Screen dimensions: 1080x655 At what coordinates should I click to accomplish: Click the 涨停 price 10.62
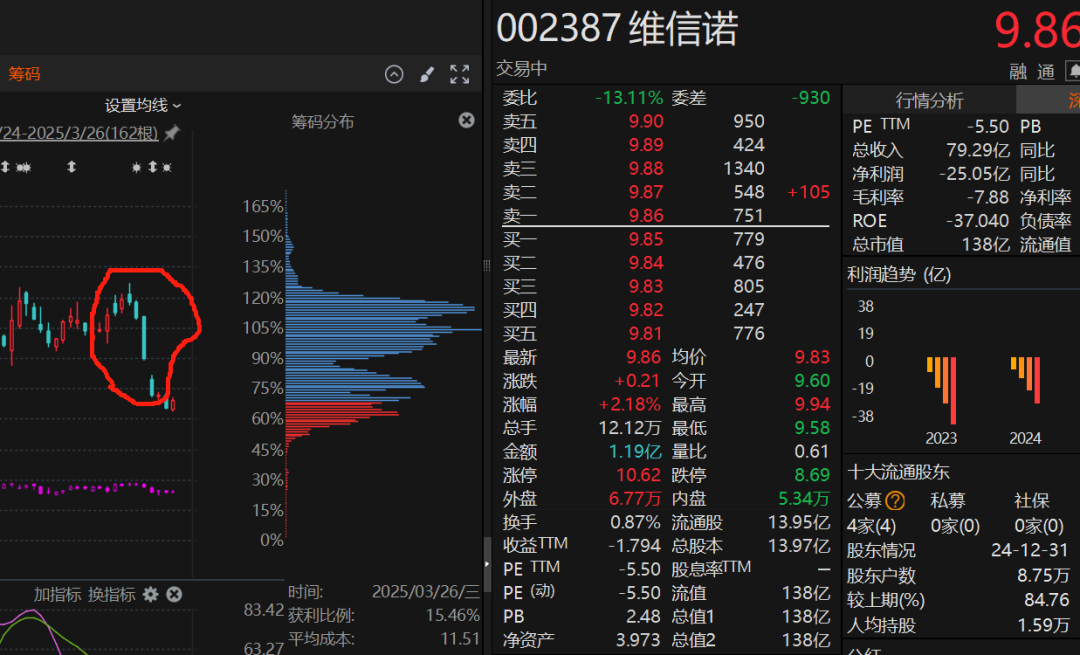coord(638,475)
